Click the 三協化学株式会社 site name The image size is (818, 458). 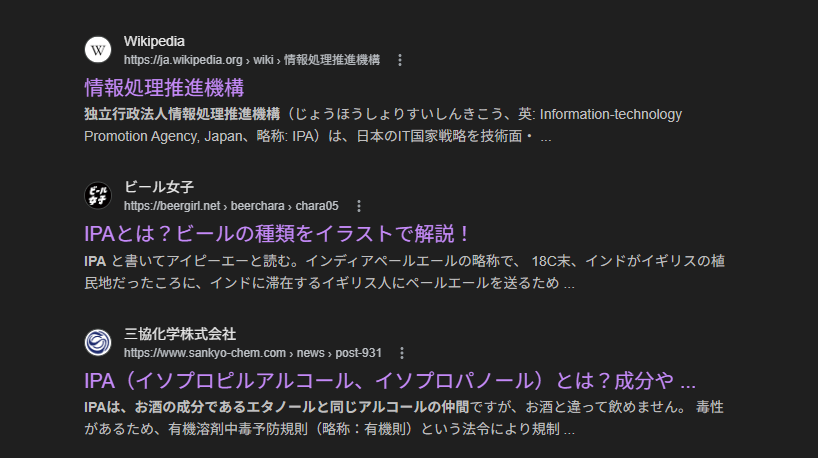[x=180, y=334]
